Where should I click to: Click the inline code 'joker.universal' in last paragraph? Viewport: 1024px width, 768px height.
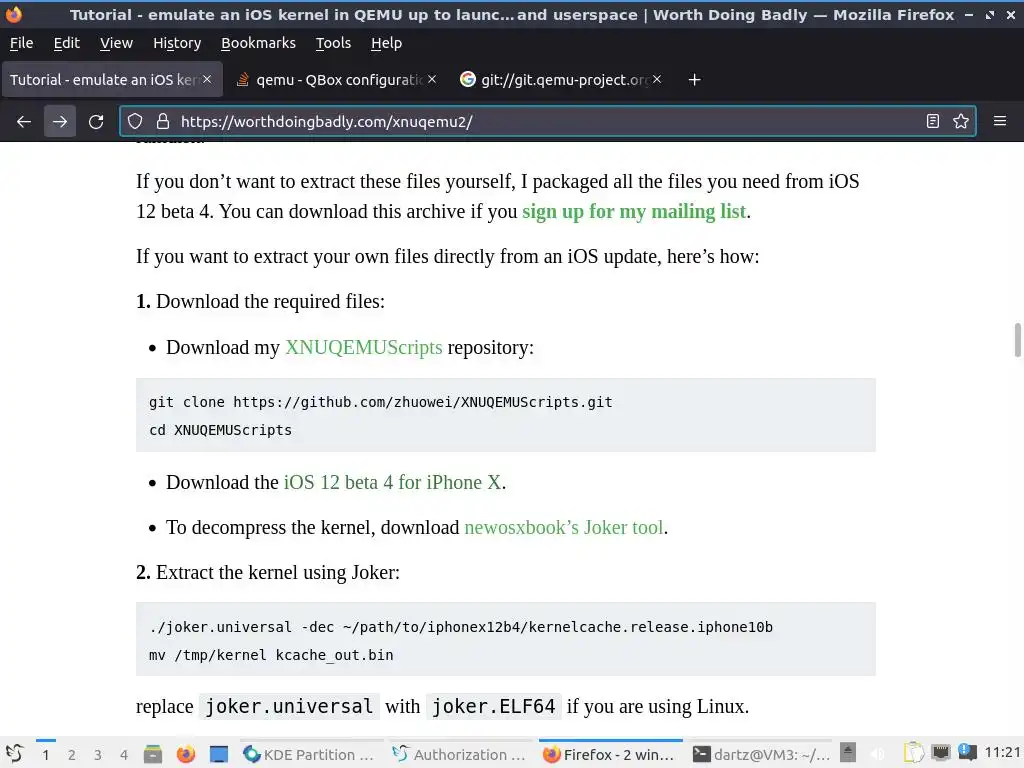(289, 707)
